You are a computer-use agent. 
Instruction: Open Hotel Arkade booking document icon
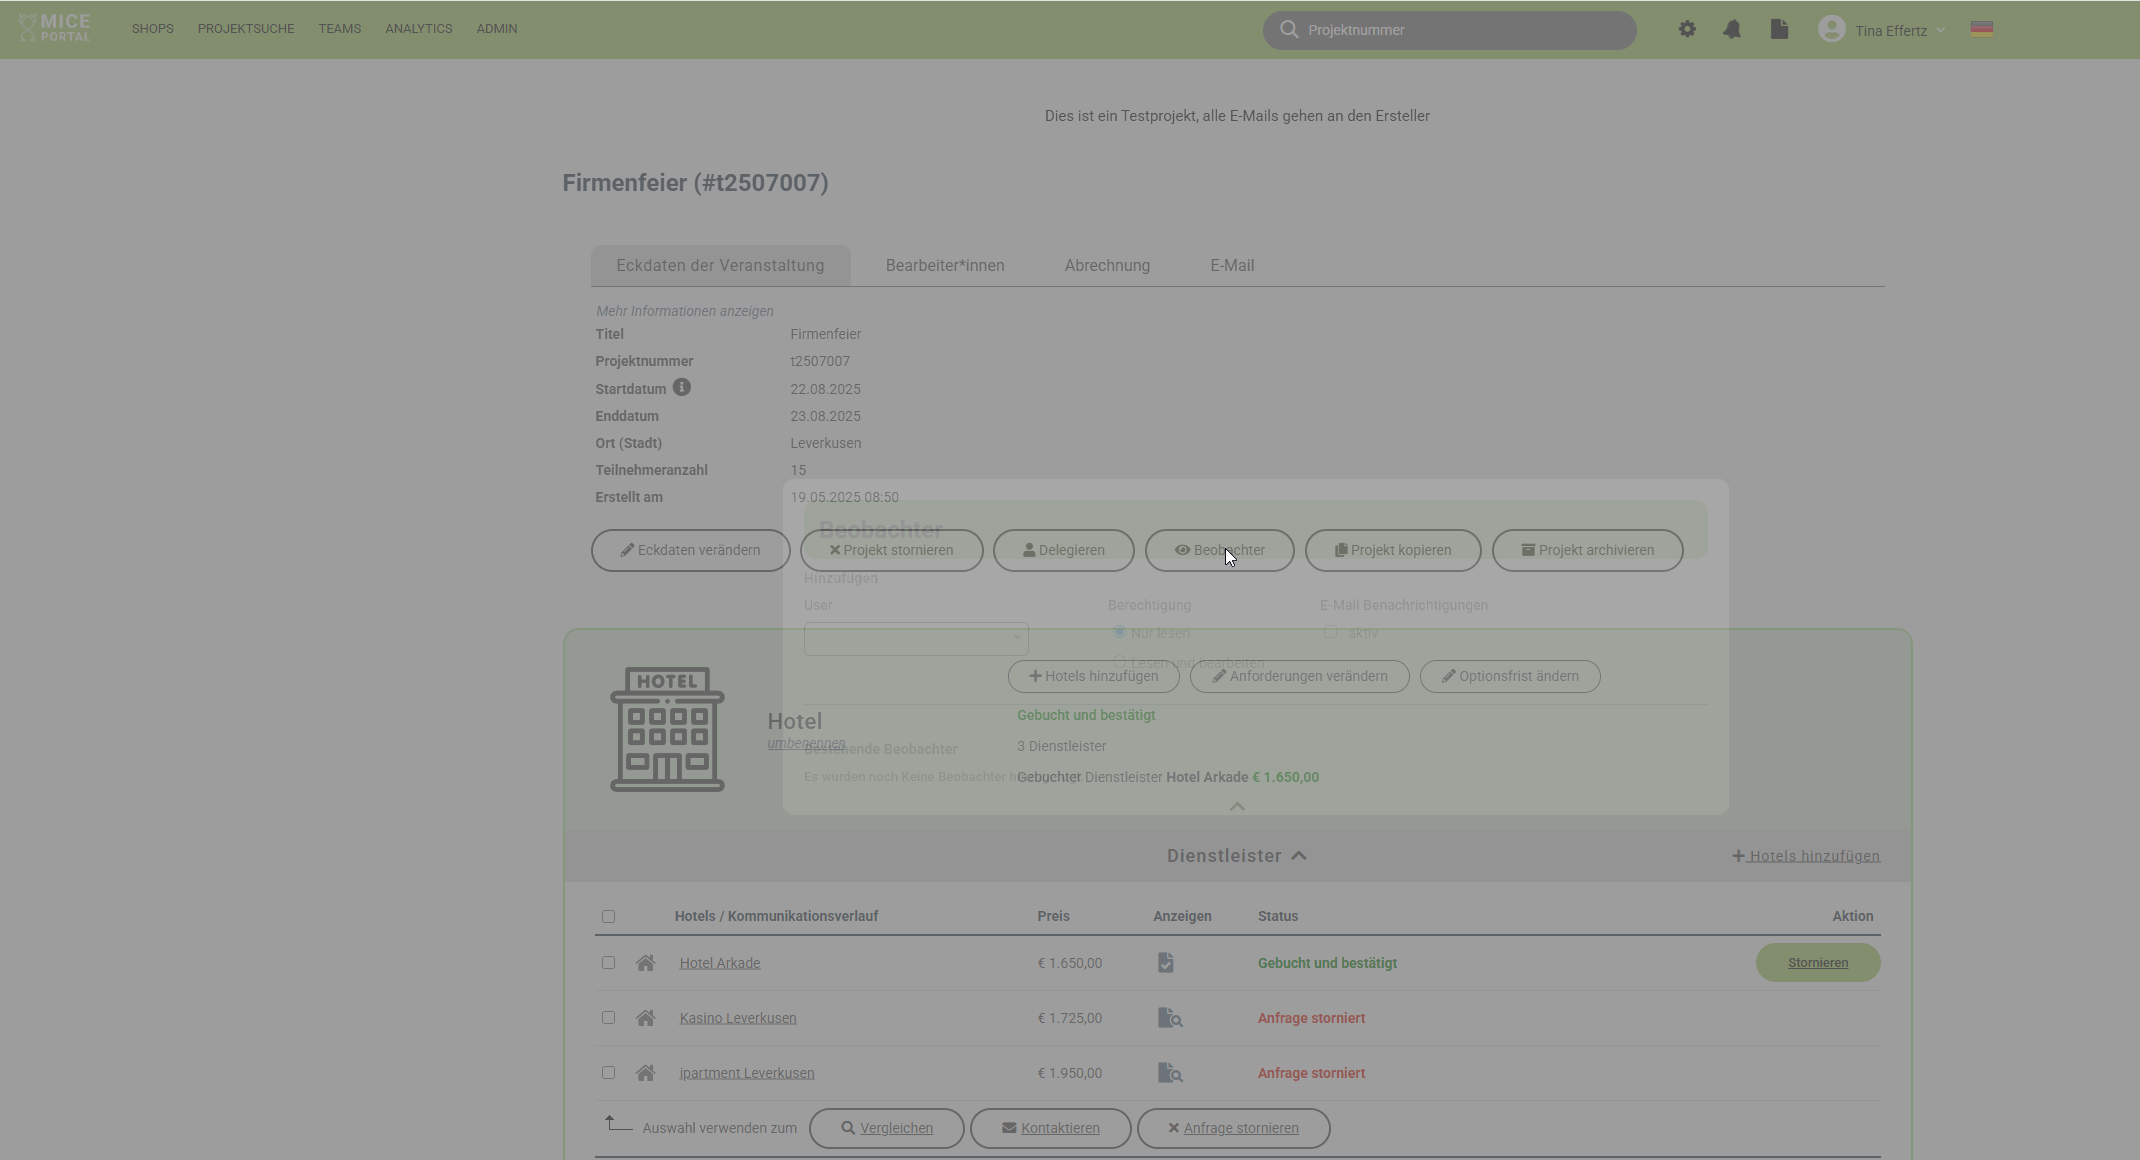(x=1166, y=962)
